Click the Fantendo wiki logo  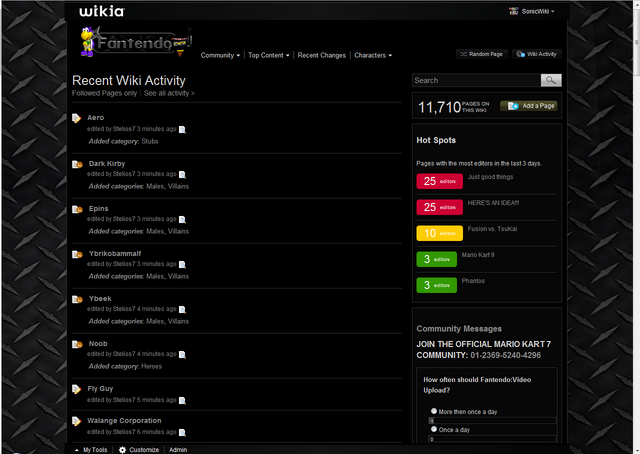coord(136,42)
